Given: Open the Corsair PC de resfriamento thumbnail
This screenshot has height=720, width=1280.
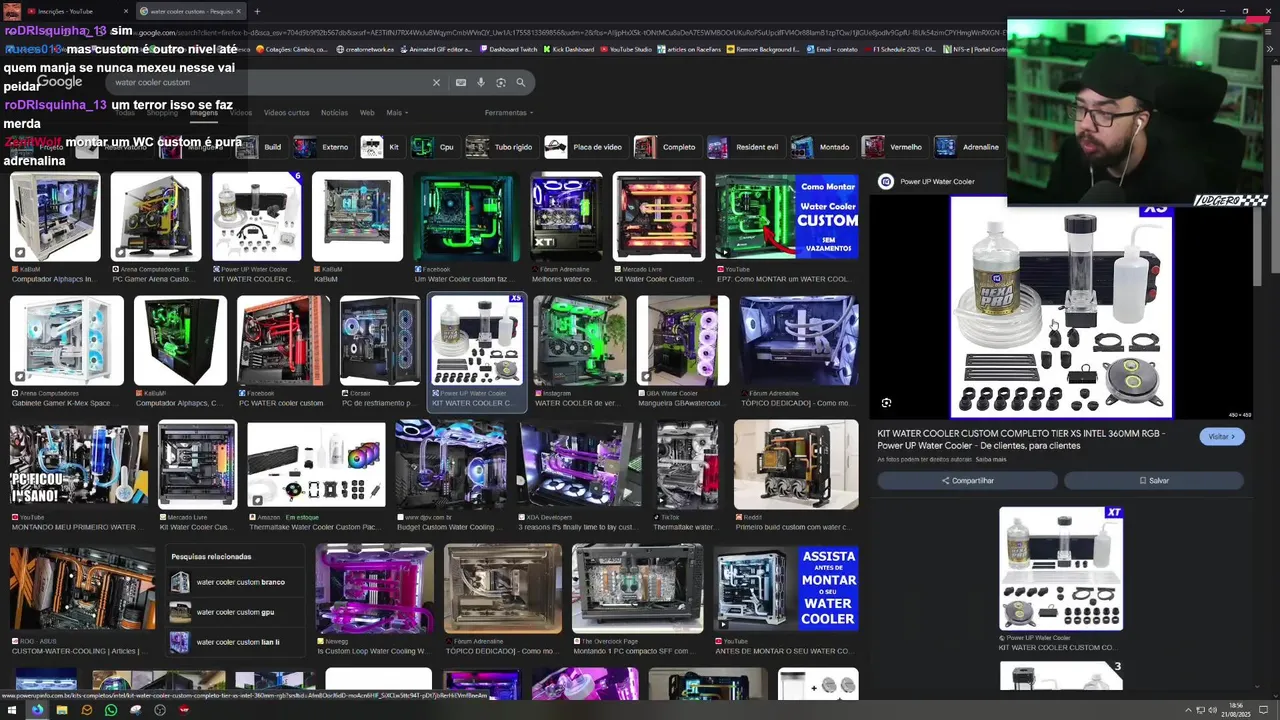Looking at the screenshot, I should tap(380, 341).
